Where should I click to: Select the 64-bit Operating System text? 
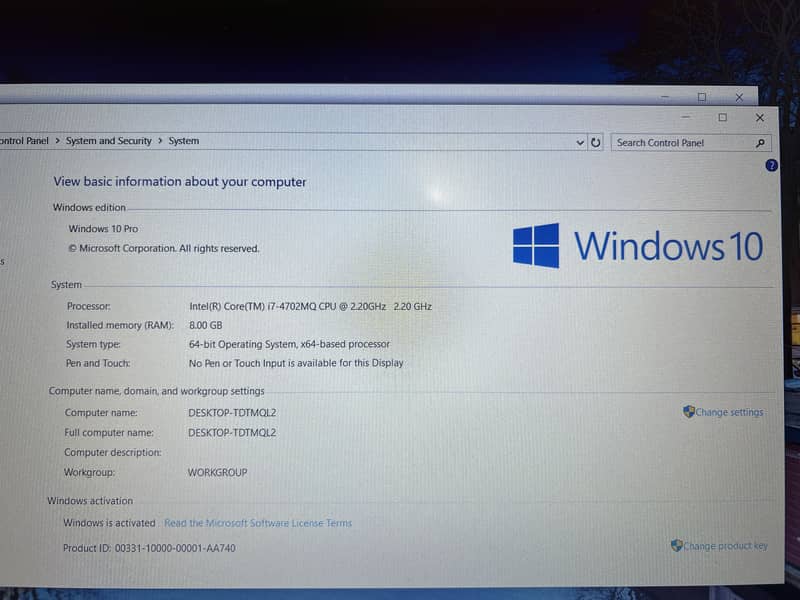pos(289,344)
